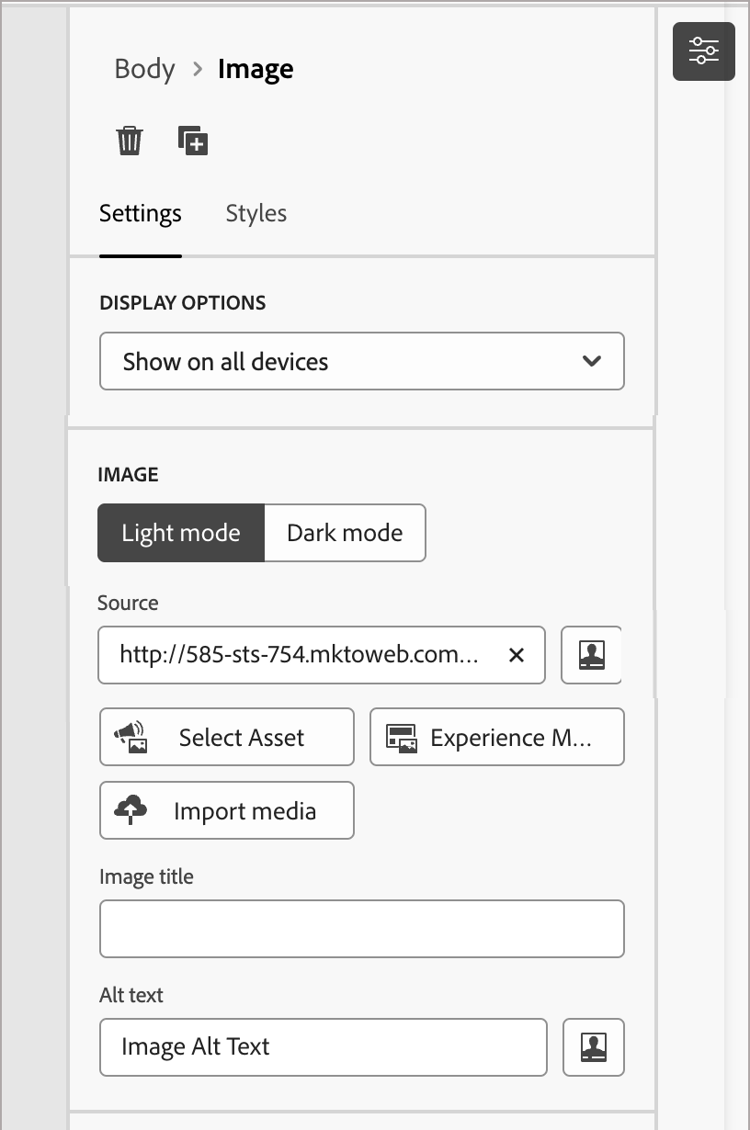Open the component settings panel via sliders icon
The image size is (750, 1130).
704,50
